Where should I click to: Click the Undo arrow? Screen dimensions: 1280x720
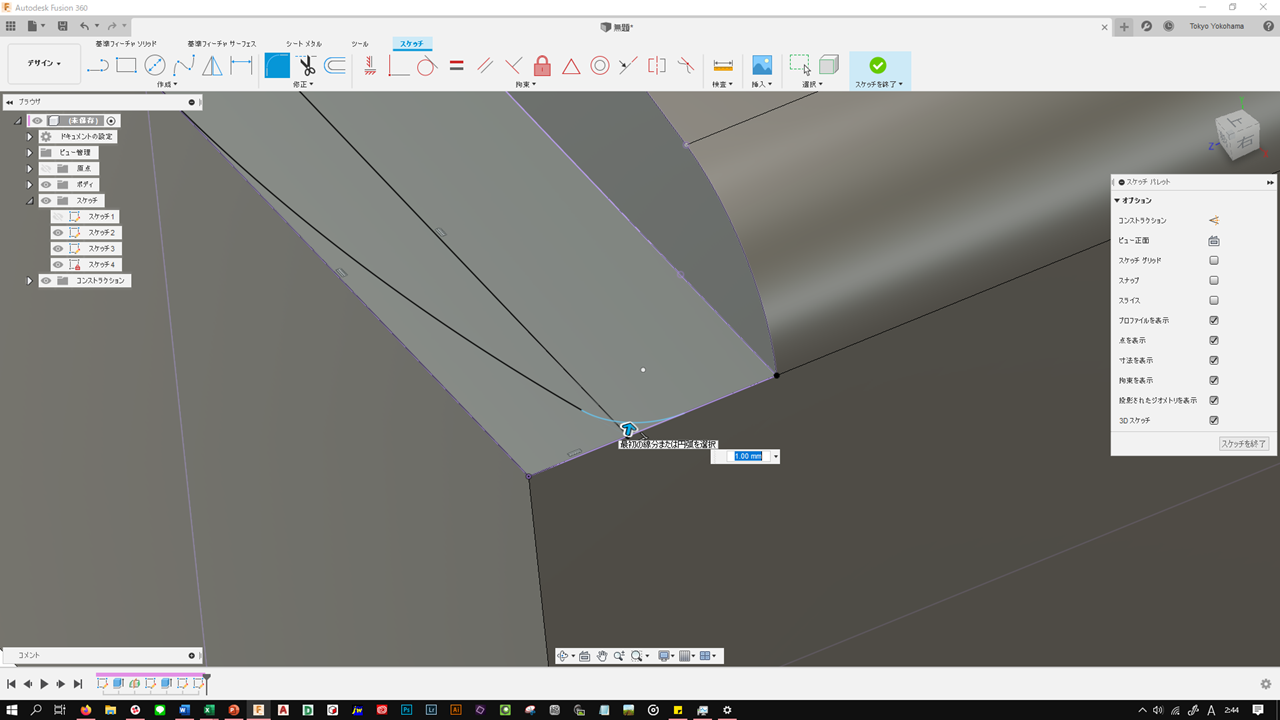(x=85, y=26)
